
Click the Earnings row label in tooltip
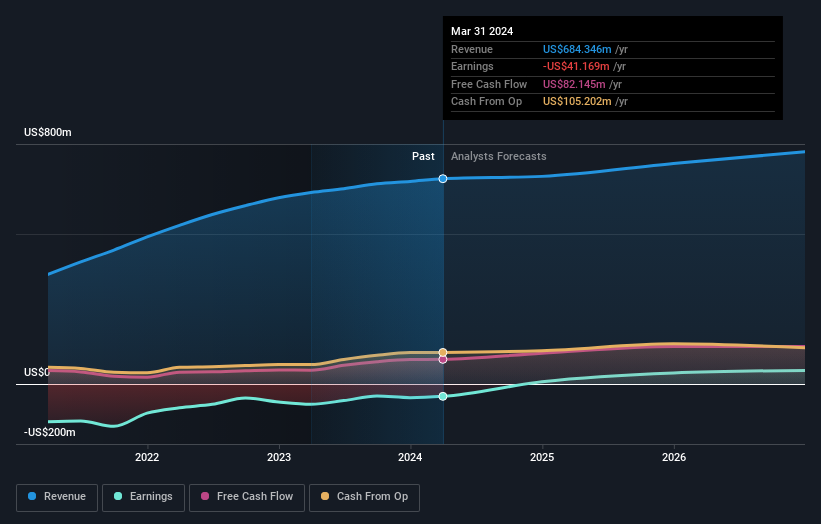coord(472,66)
